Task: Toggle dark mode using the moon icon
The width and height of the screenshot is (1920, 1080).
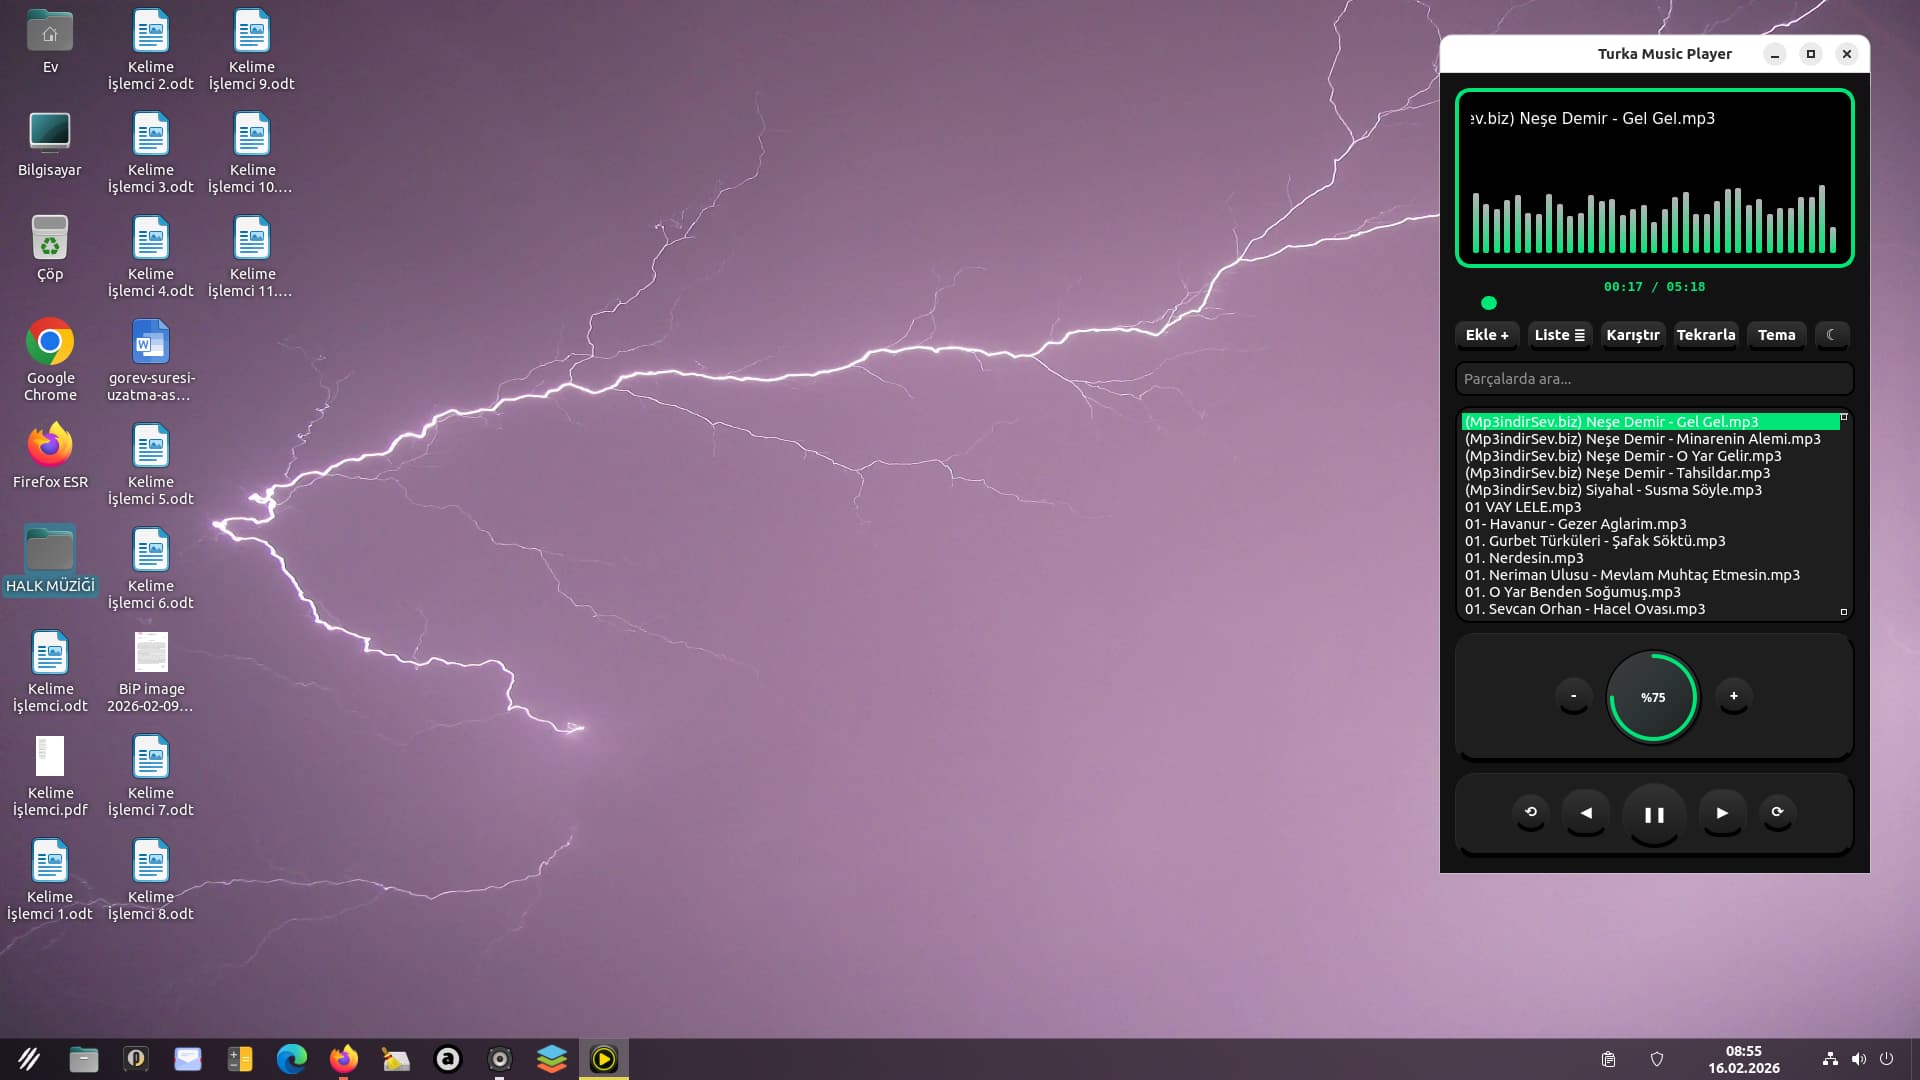Action: pos(1831,335)
